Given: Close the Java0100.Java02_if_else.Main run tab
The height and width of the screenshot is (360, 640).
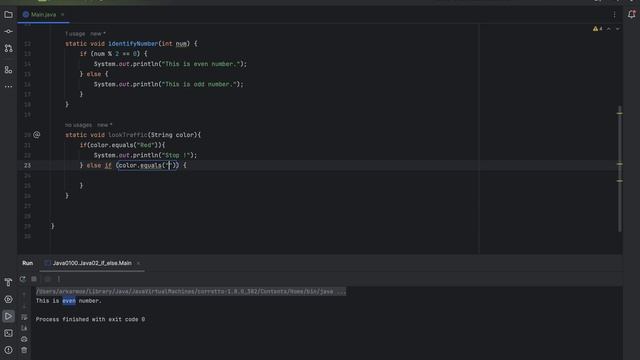Looking at the screenshot, I should coord(138,263).
